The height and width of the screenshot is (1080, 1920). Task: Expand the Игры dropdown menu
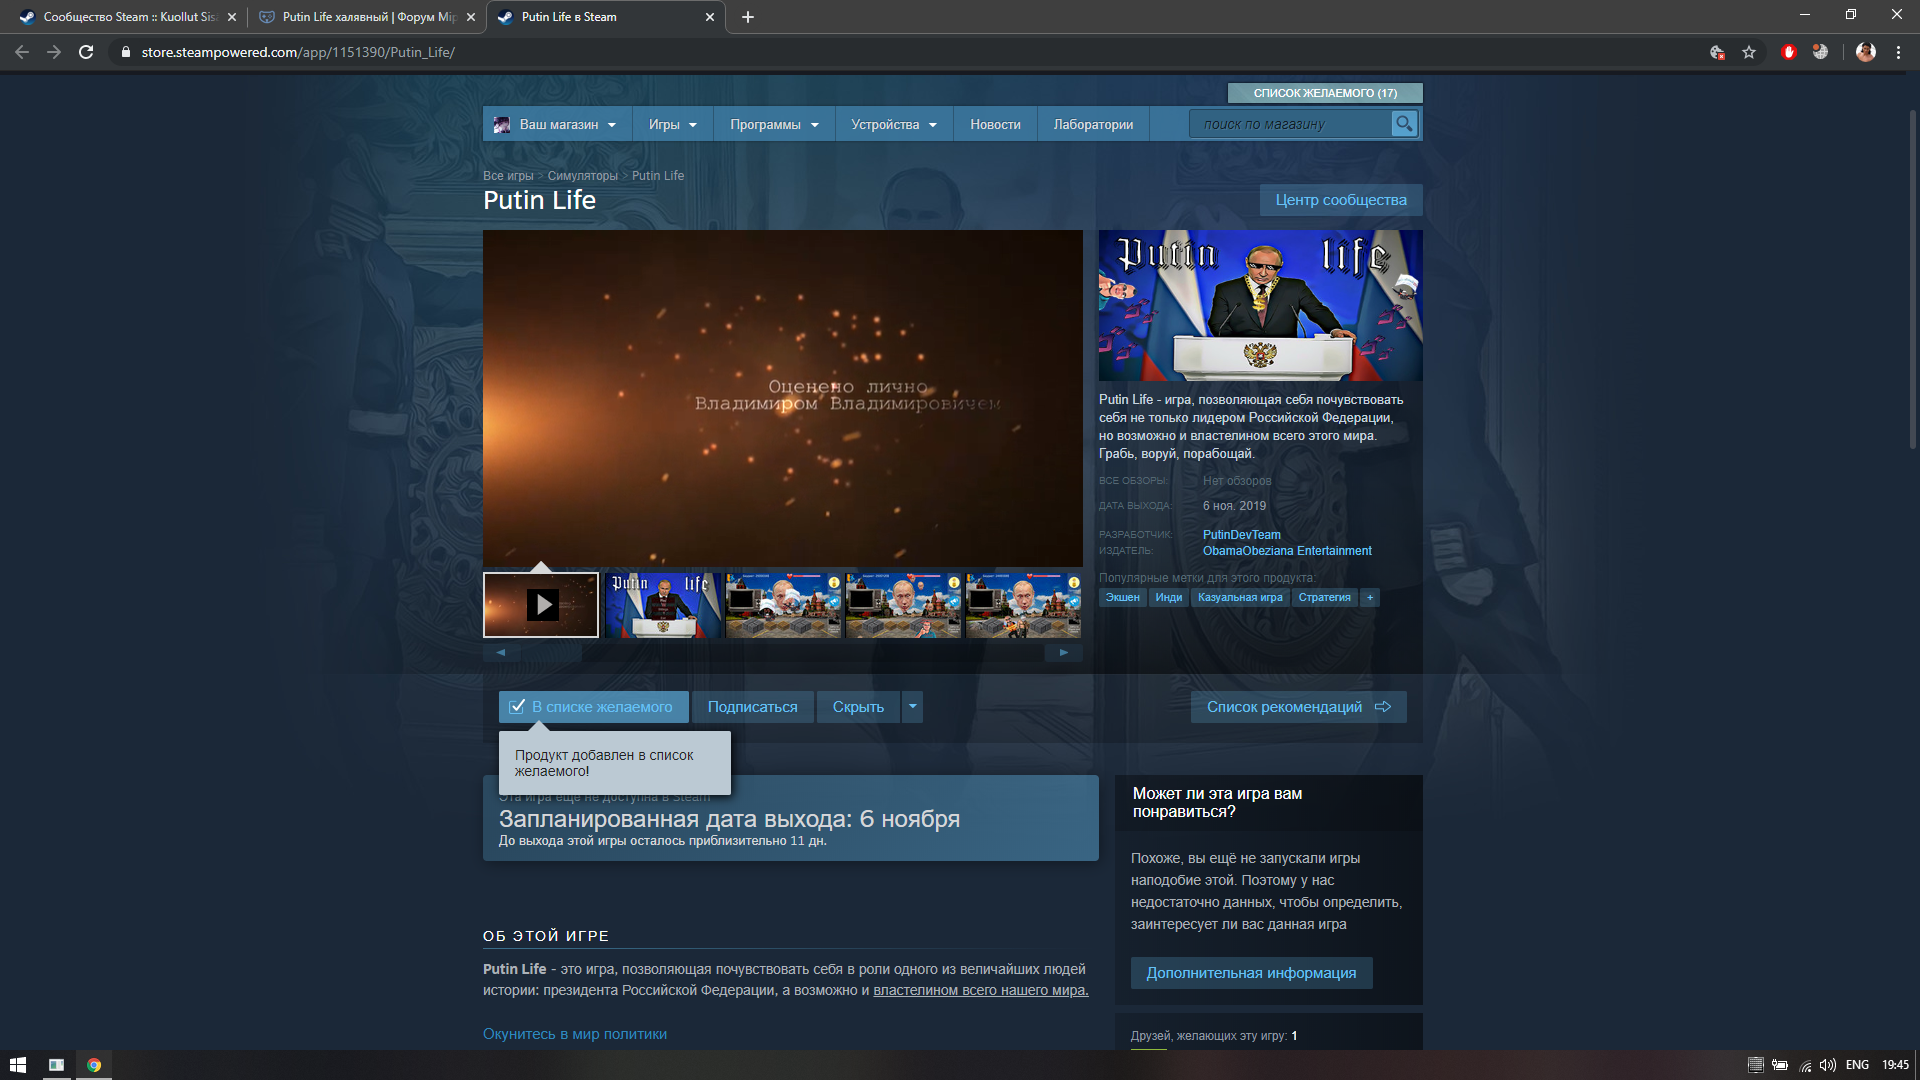tap(672, 125)
